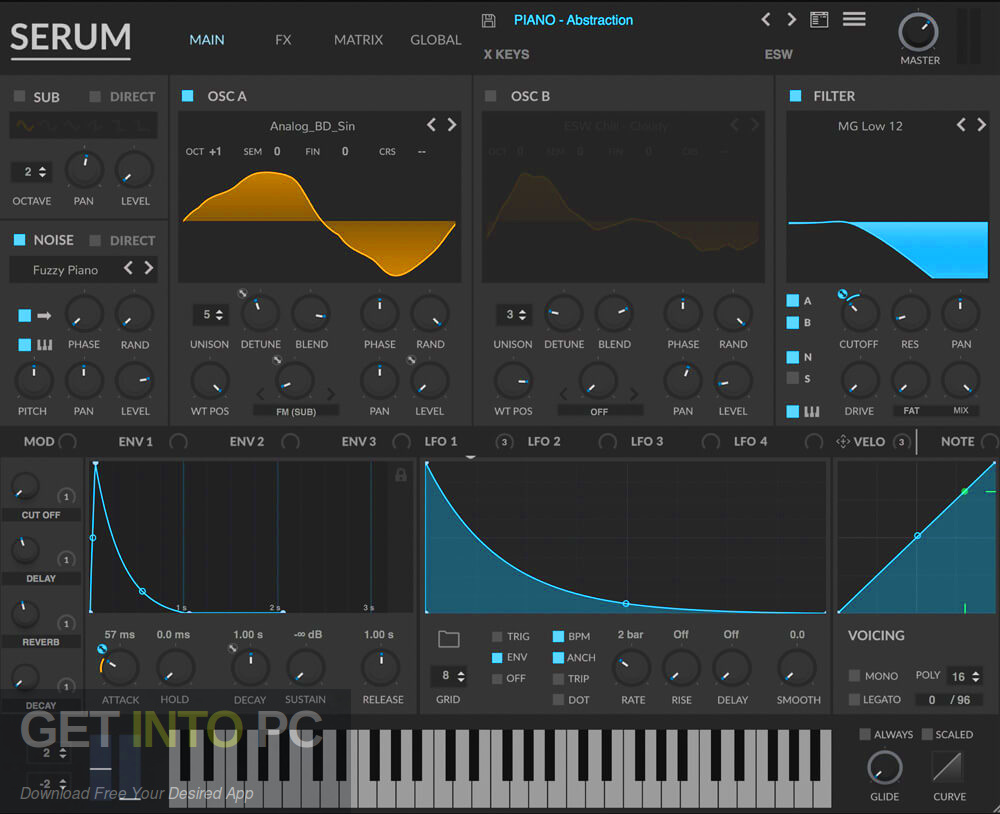Adjust the SUB octave stepper
The height and width of the screenshot is (814, 1000).
[33, 172]
